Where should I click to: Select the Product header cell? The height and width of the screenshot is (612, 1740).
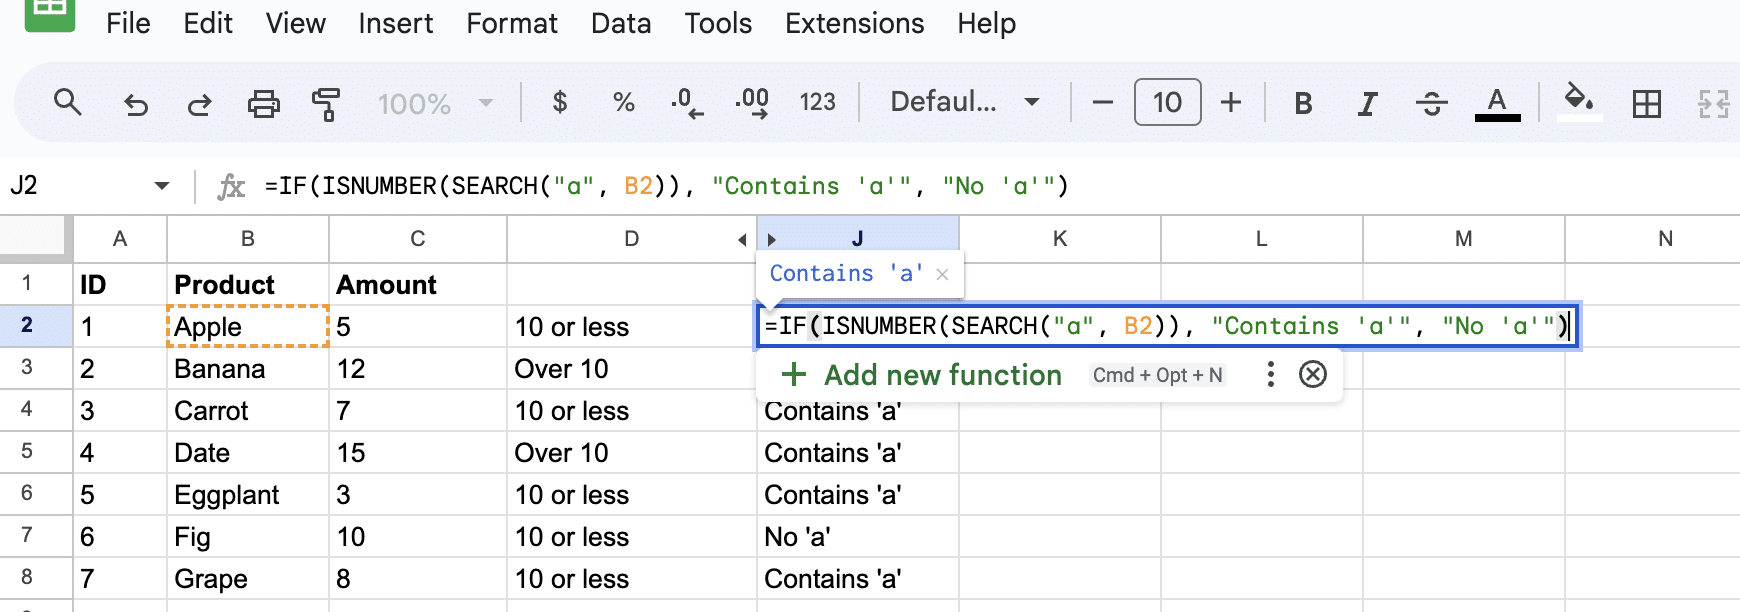(x=248, y=285)
